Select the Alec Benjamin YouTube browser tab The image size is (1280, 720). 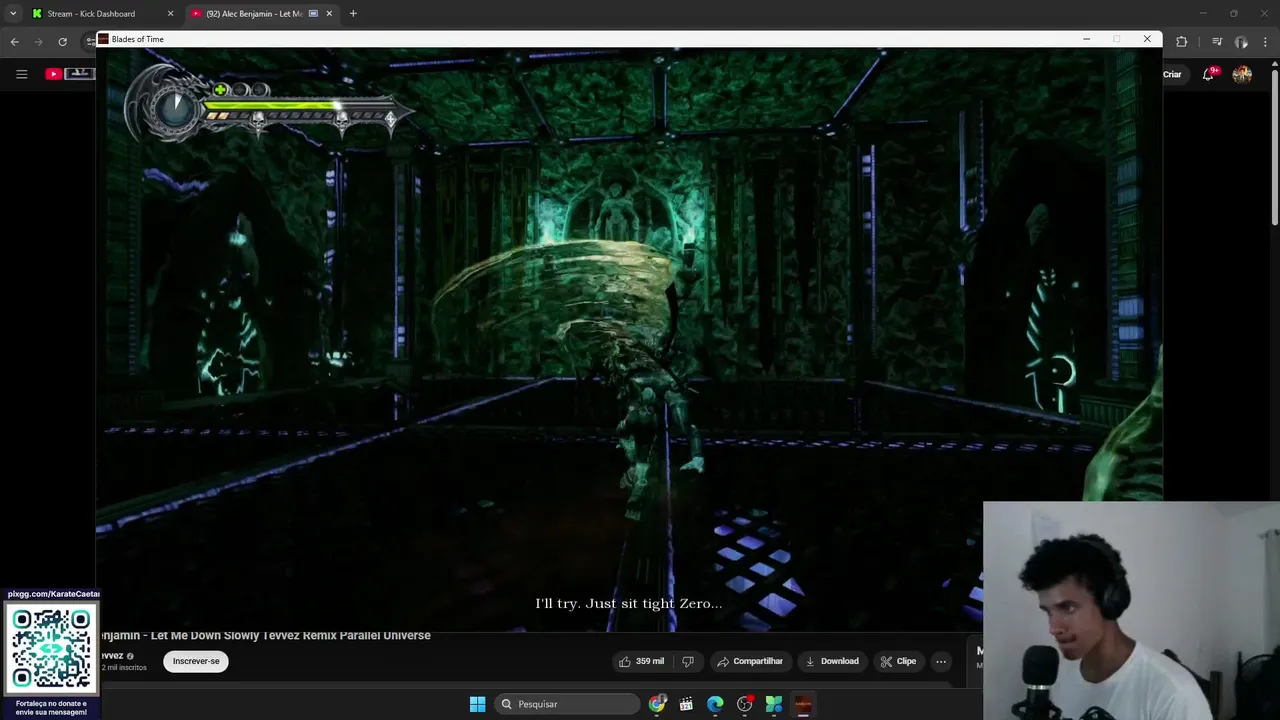coord(254,14)
